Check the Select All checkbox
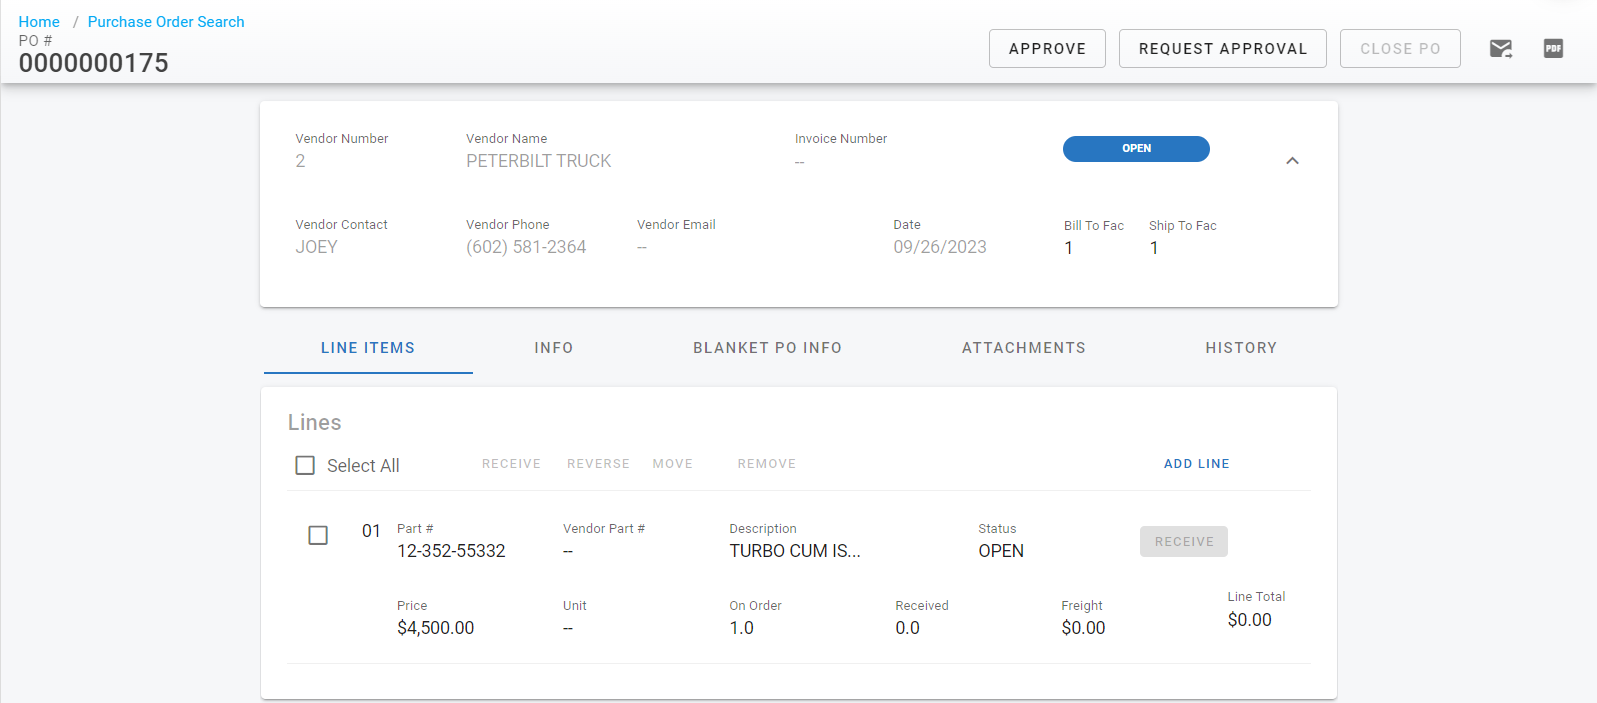Screen dimensions: 1597x703 [x=305, y=466]
